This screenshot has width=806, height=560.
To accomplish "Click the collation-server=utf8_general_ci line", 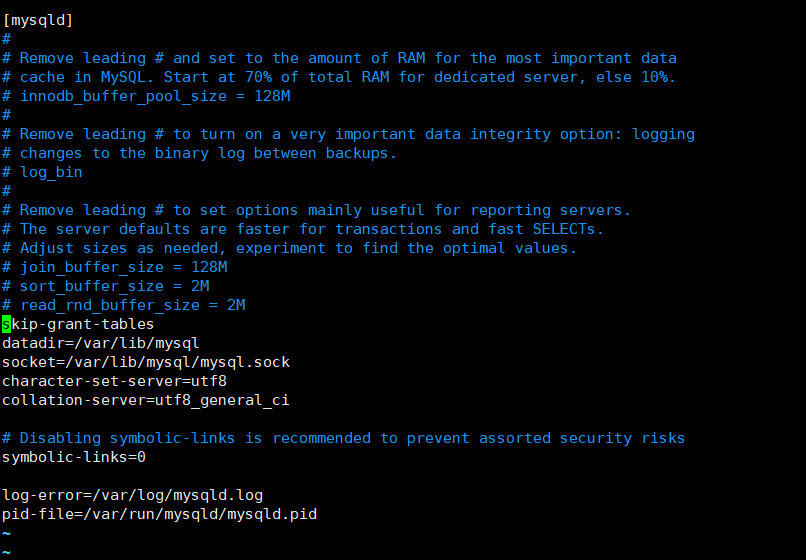I will [146, 400].
